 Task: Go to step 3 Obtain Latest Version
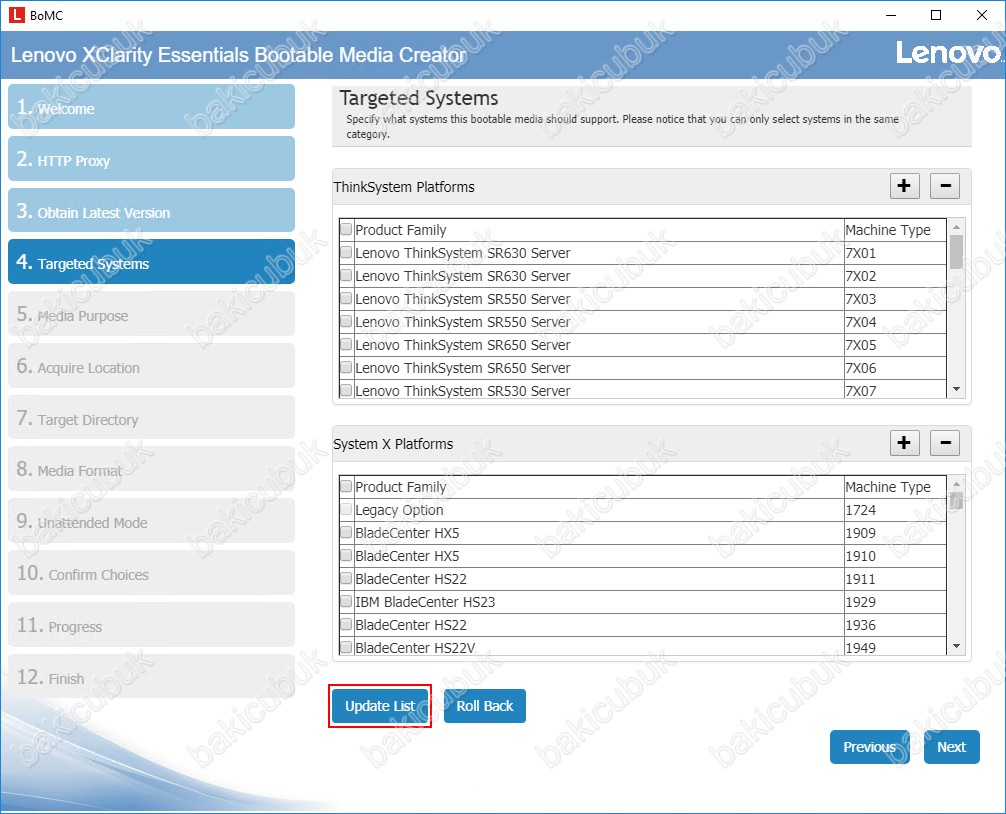click(x=151, y=210)
